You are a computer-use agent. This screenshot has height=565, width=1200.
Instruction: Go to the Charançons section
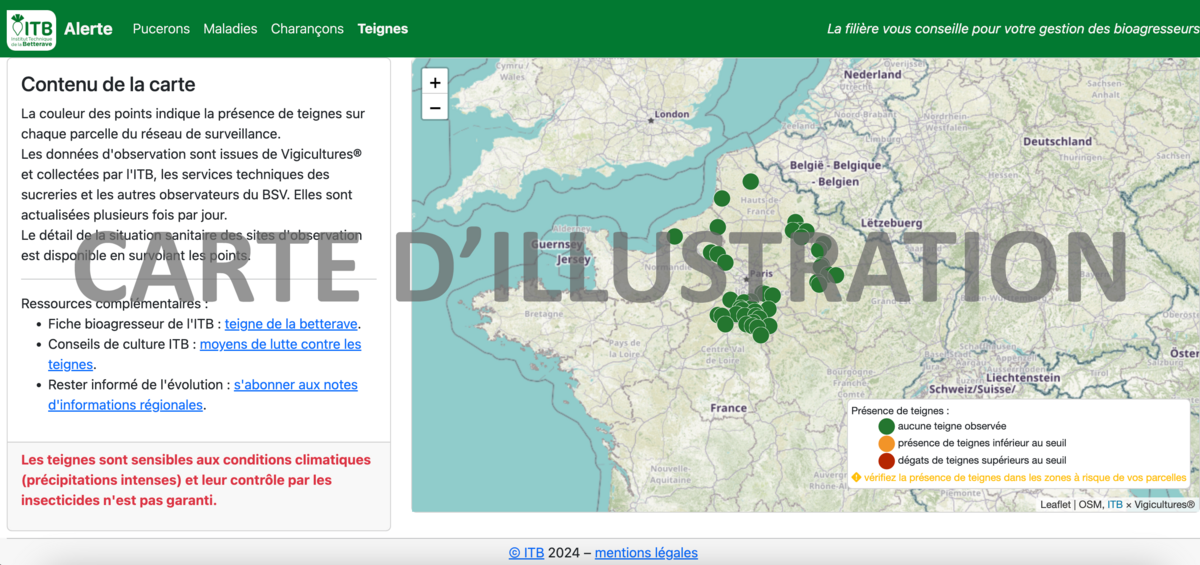point(307,29)
